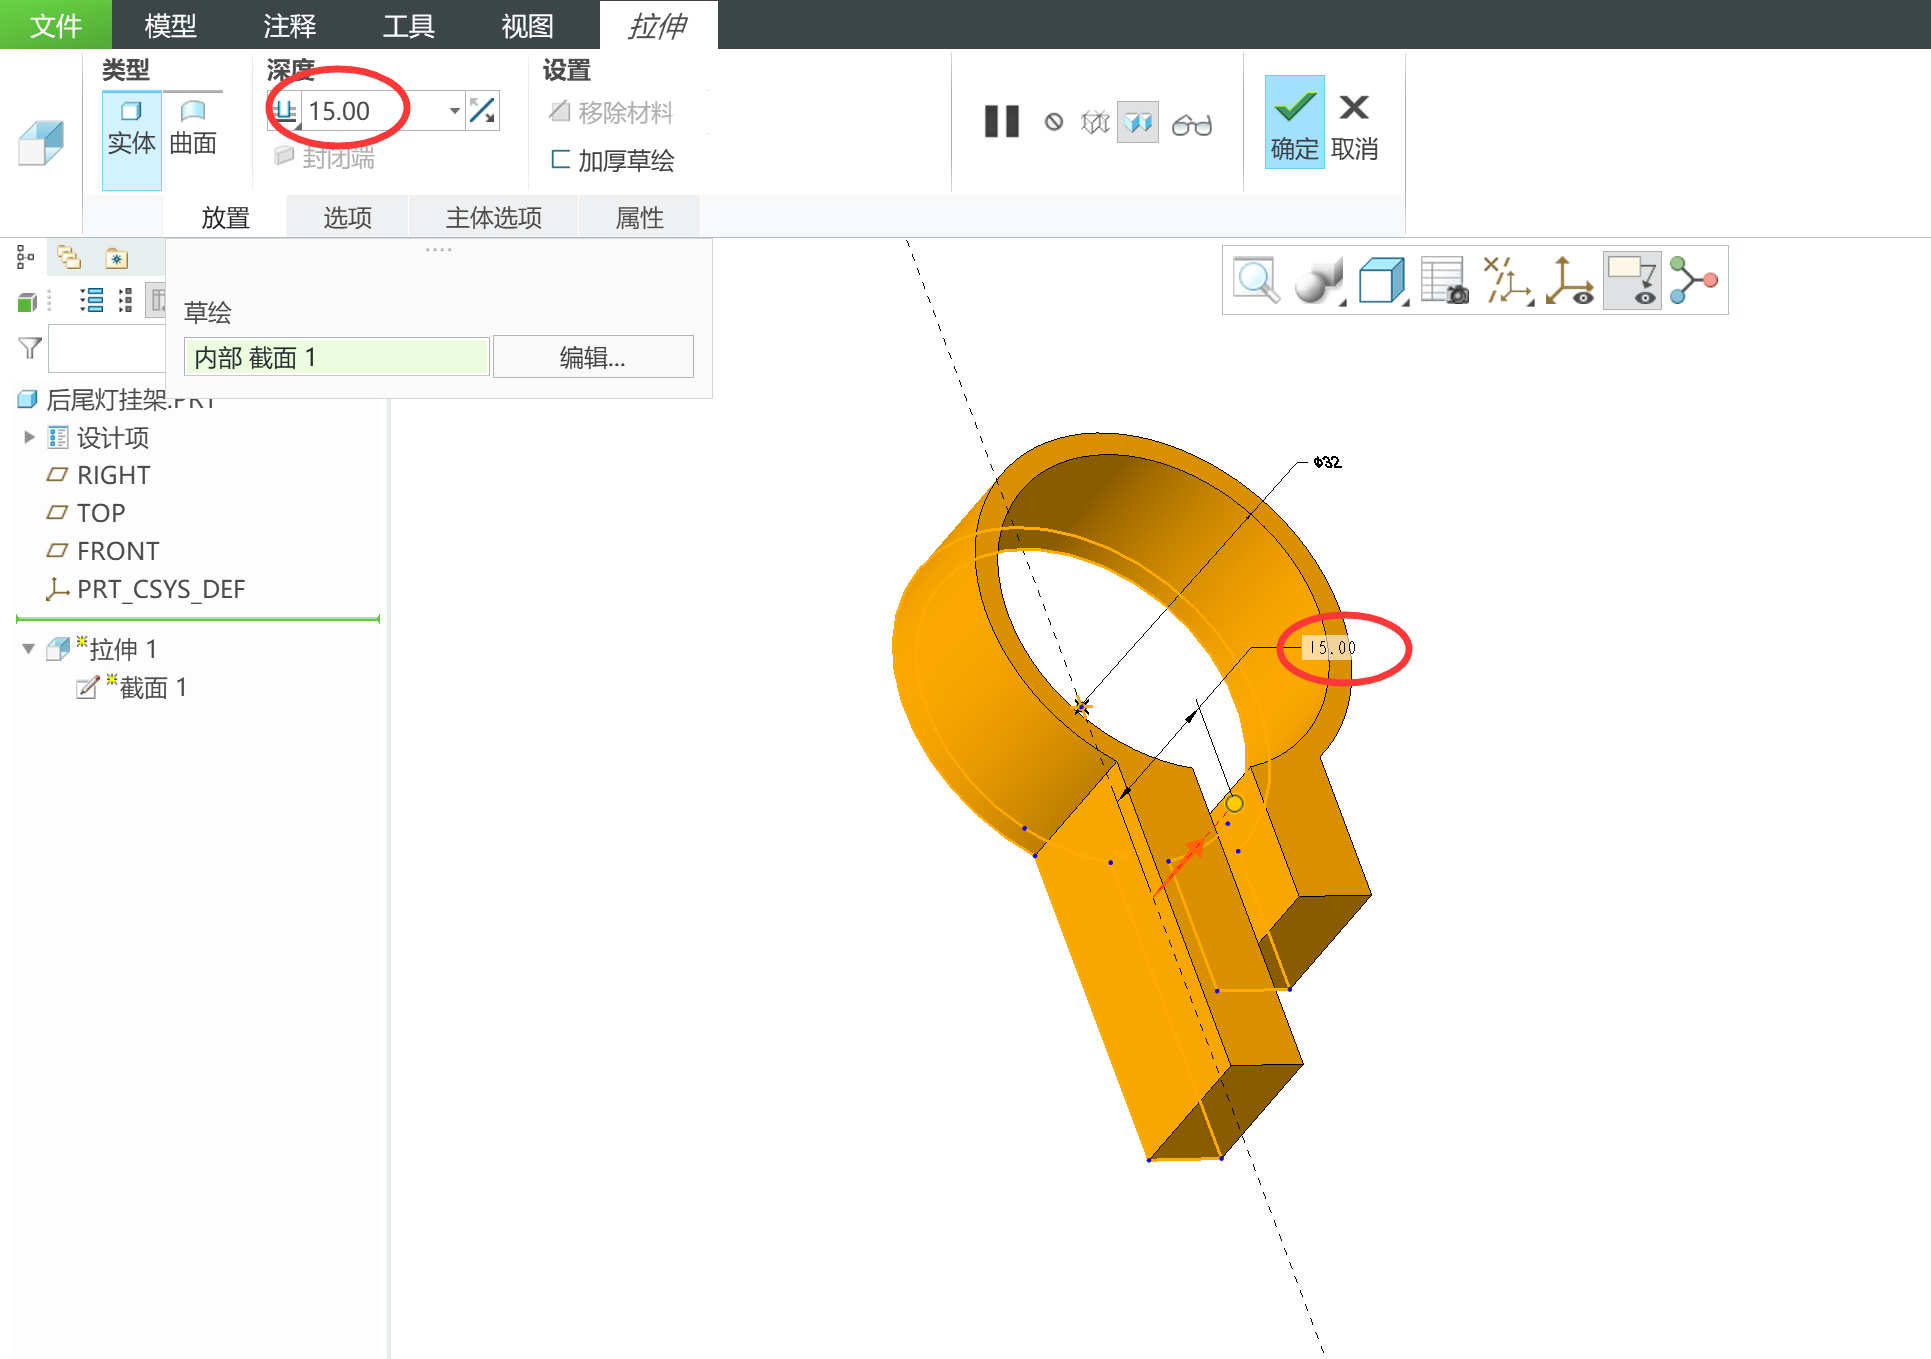Image resolution: width=1931 pixels, height=1359 pixels.
Task: Click the pause feature icon
Action: 1001,122
